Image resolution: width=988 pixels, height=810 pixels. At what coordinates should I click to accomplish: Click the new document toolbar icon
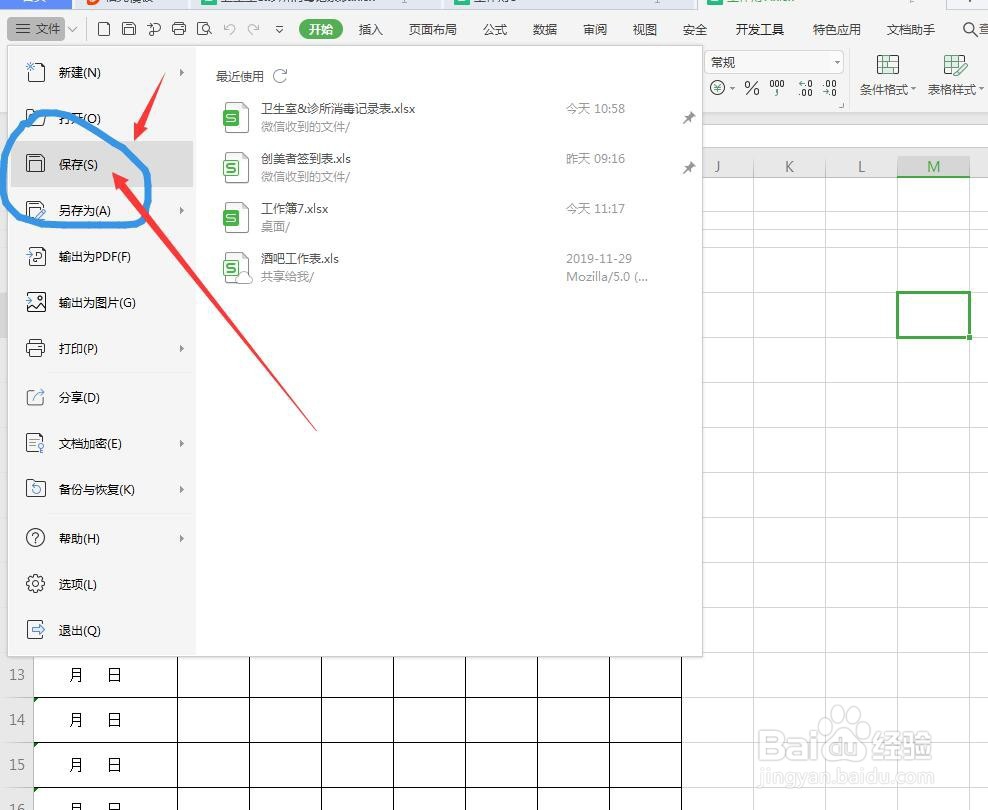104,29
